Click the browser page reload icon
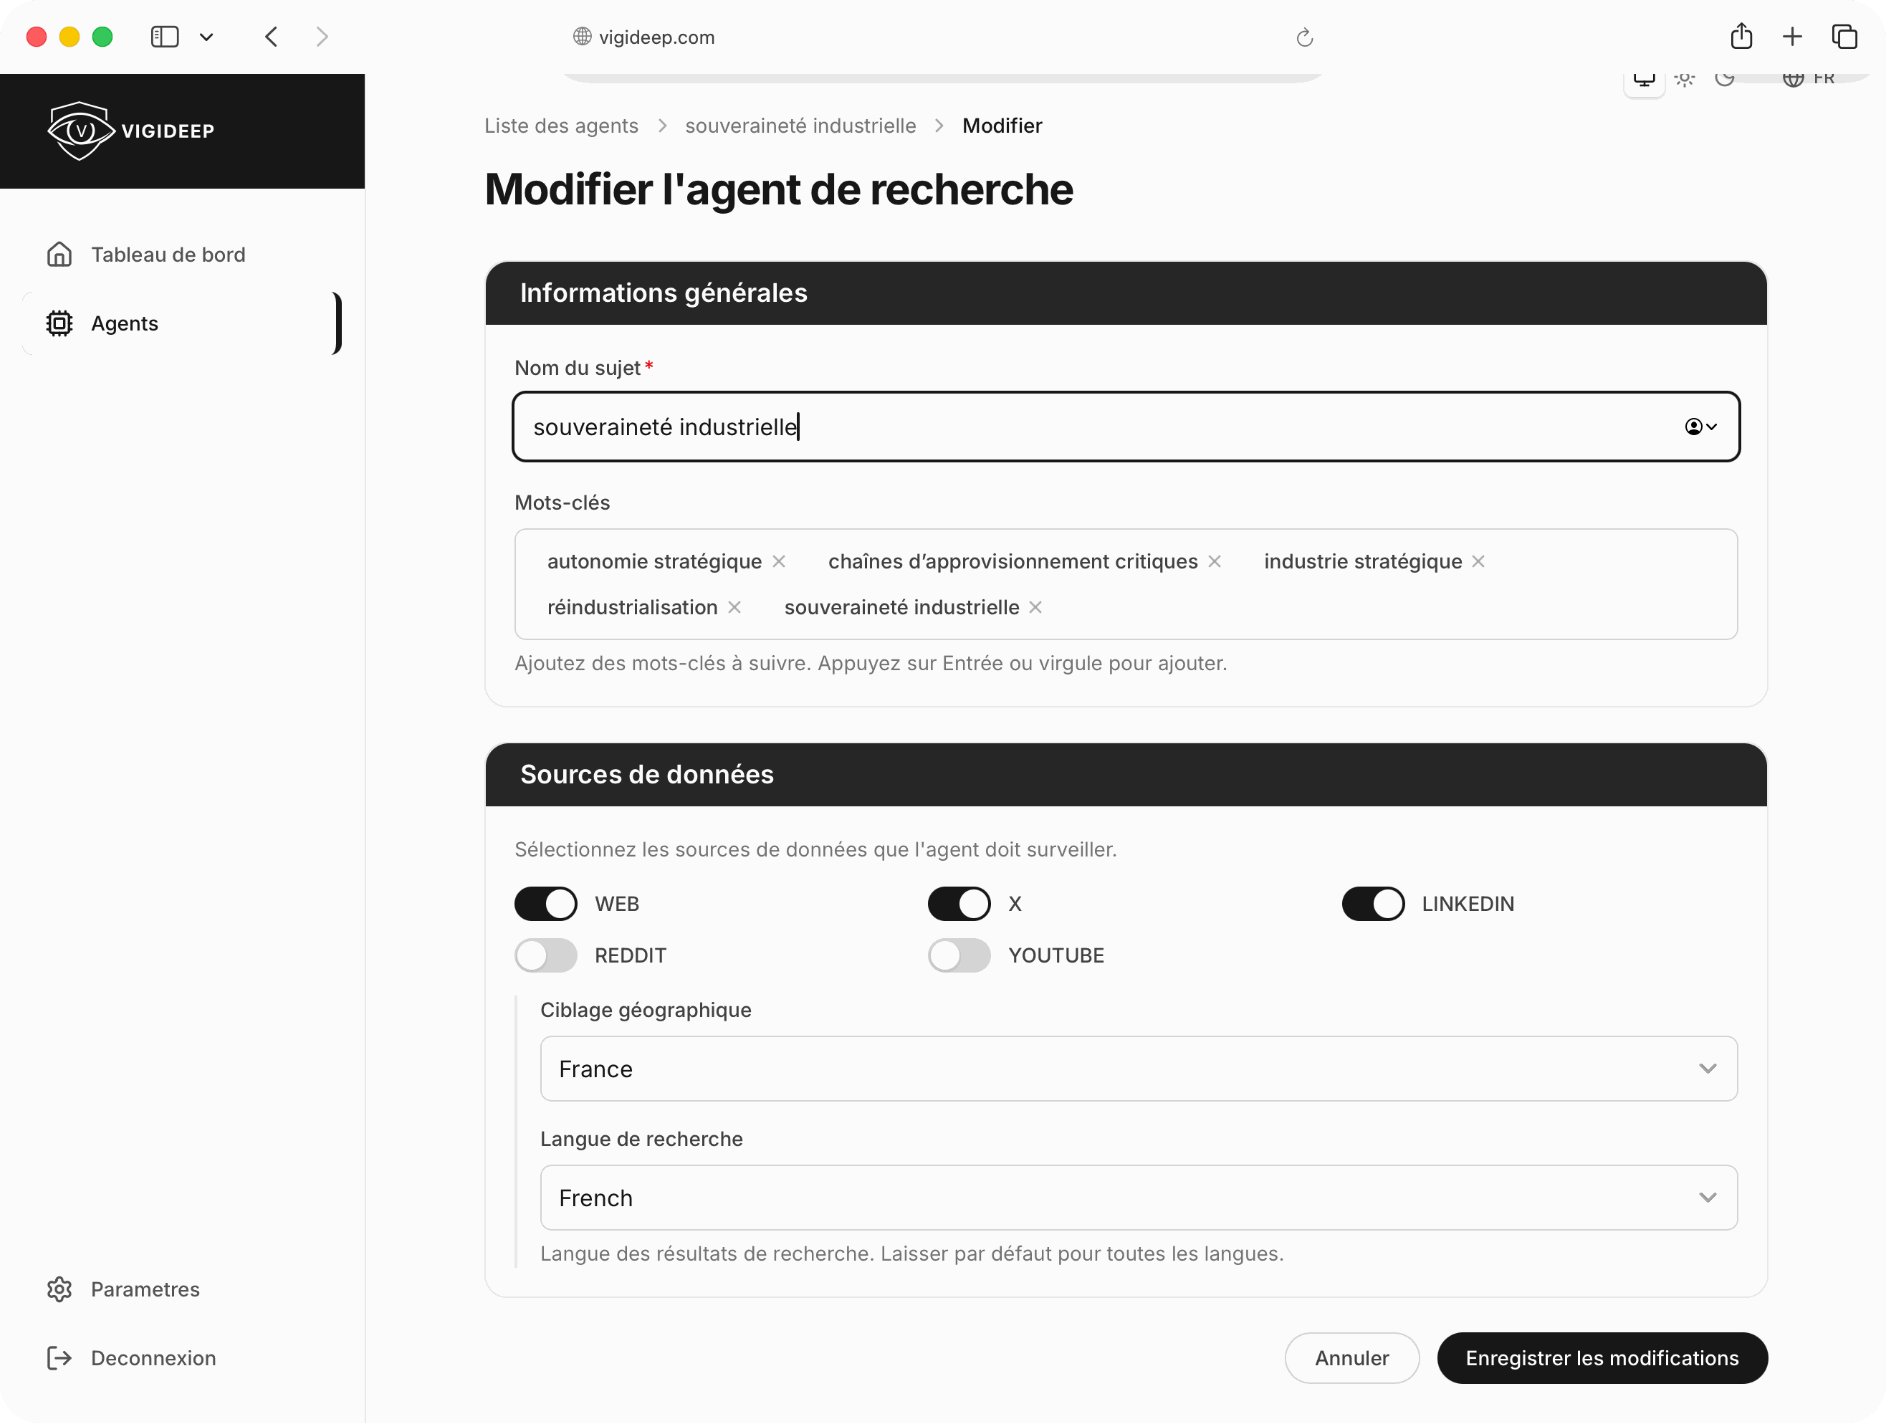The width and height of the screenshot is (1886, 1423). click(x=1304, y=38)
